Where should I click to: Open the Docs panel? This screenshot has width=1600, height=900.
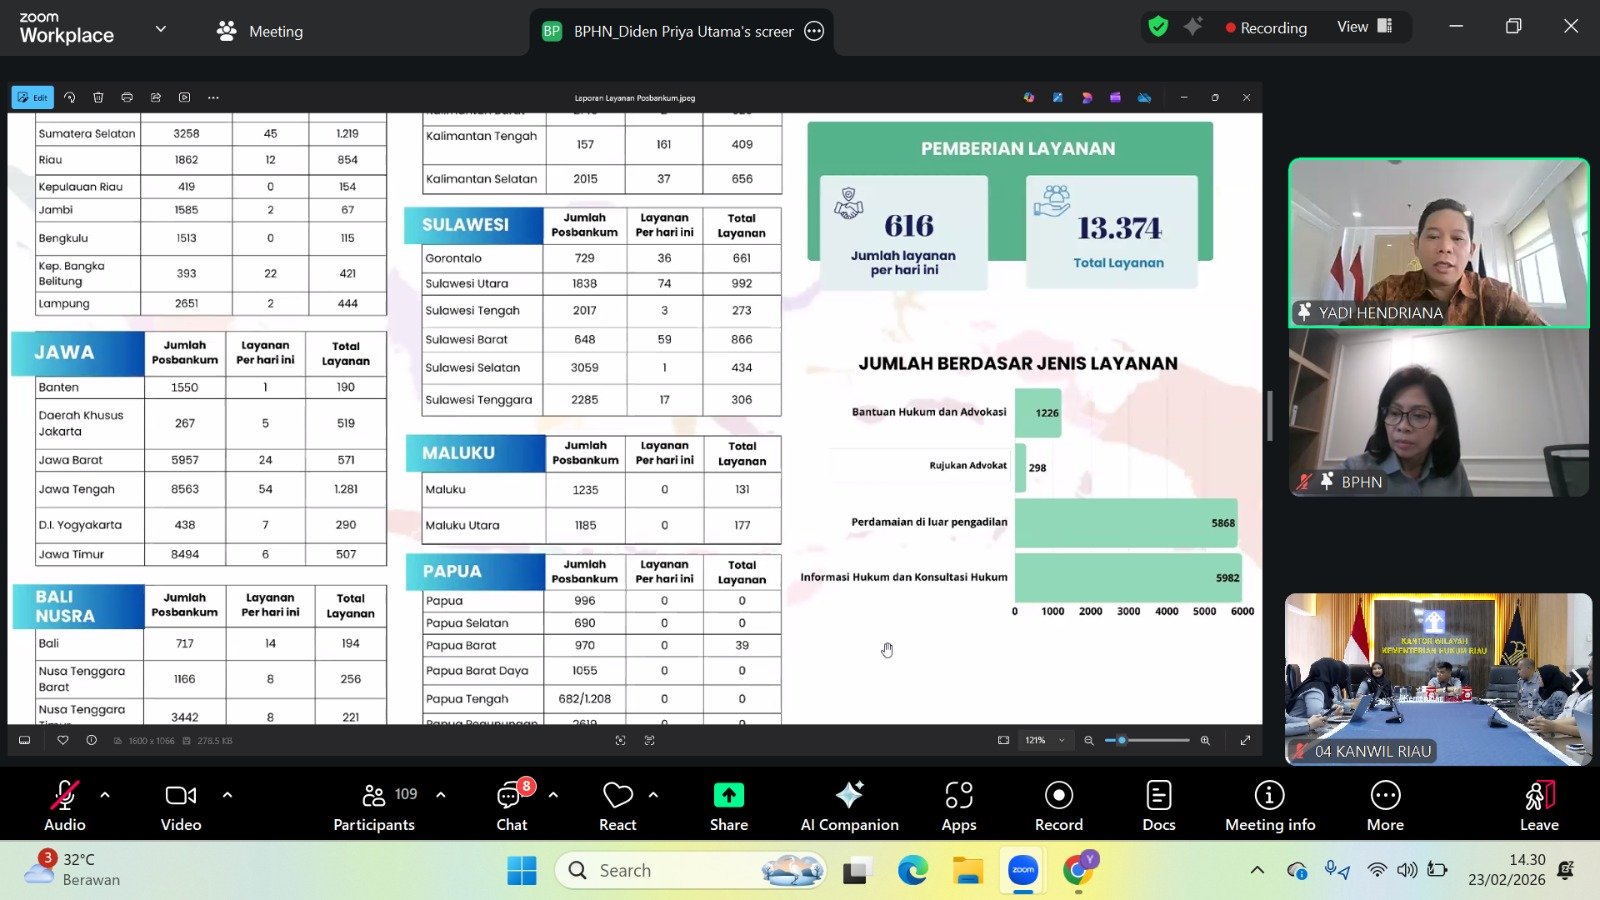point(1158,805)
